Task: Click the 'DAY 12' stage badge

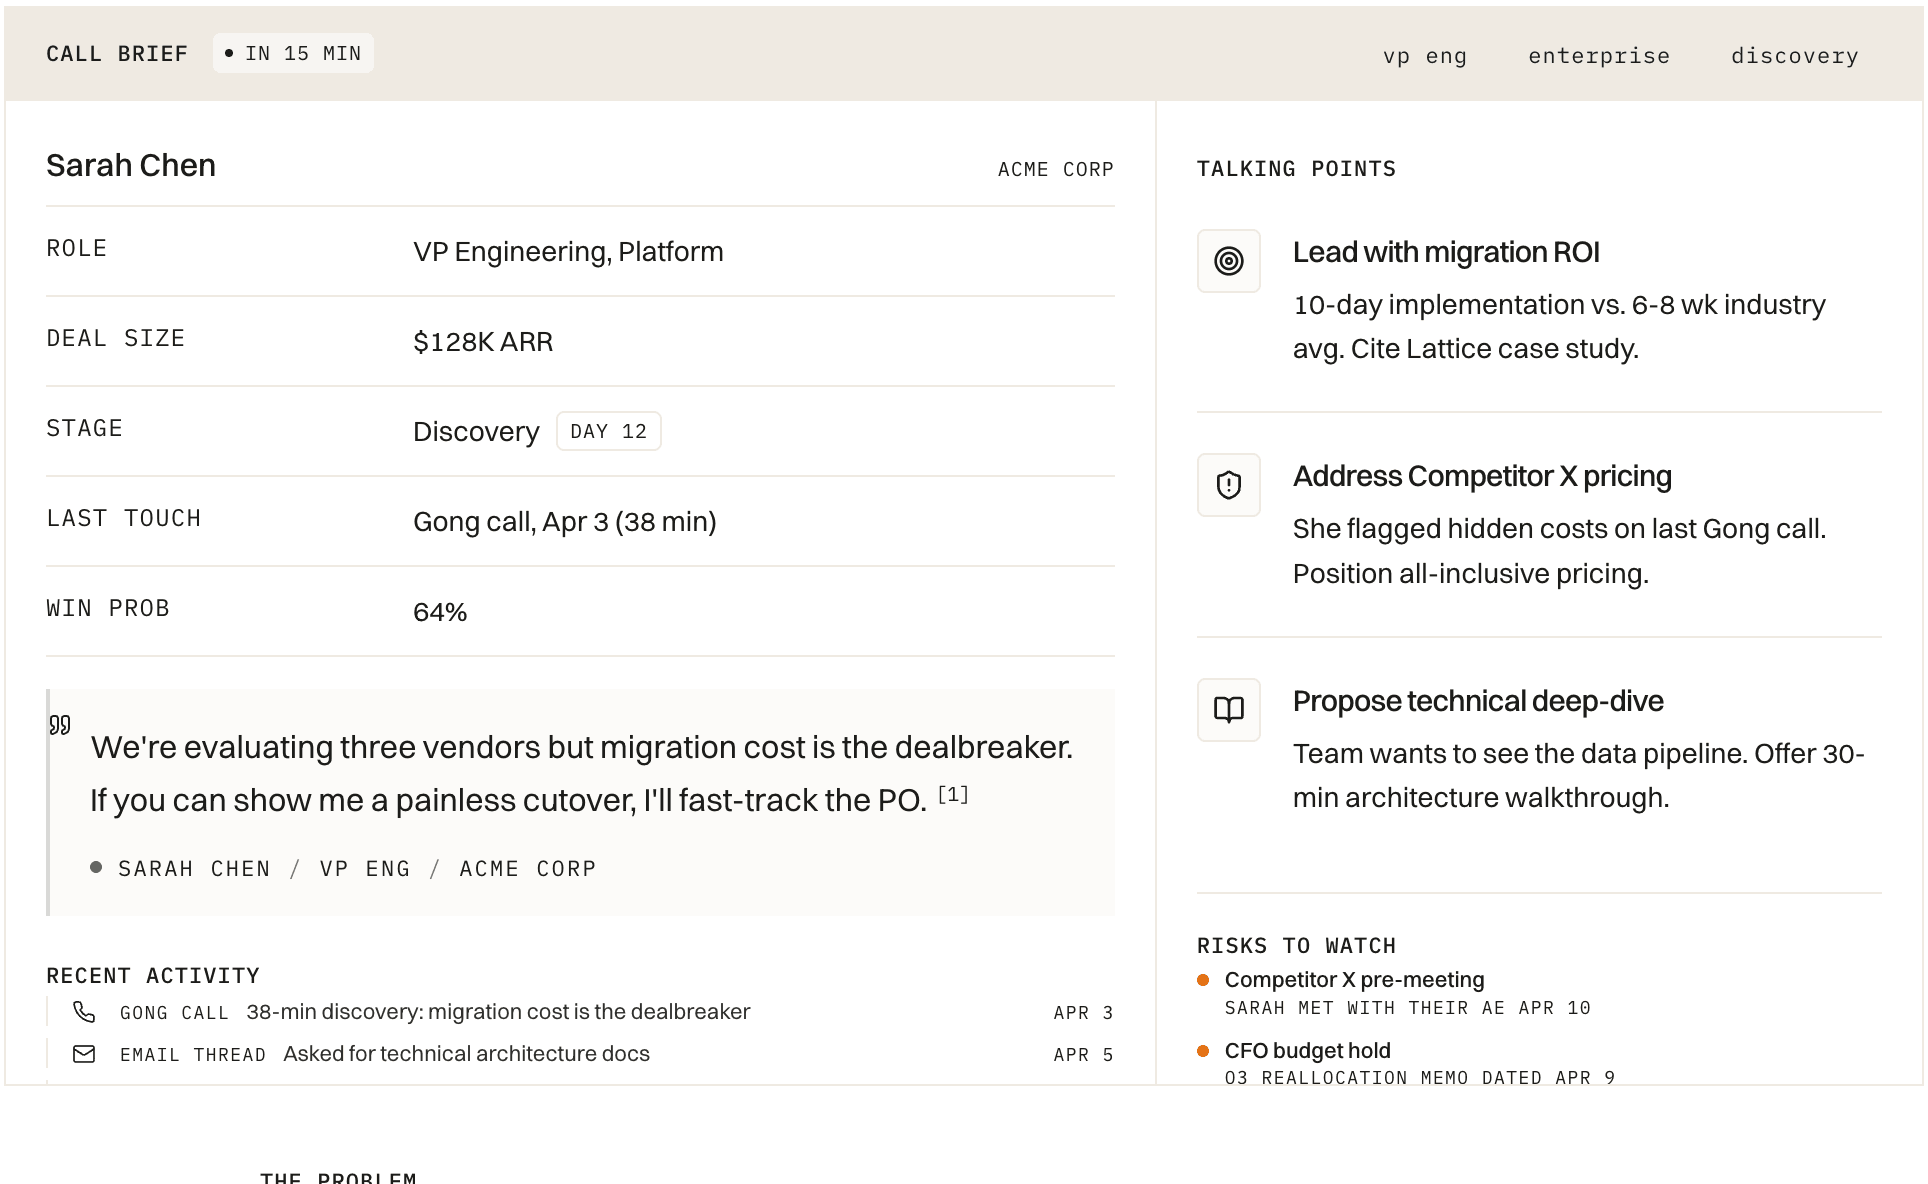Action: 608,431
